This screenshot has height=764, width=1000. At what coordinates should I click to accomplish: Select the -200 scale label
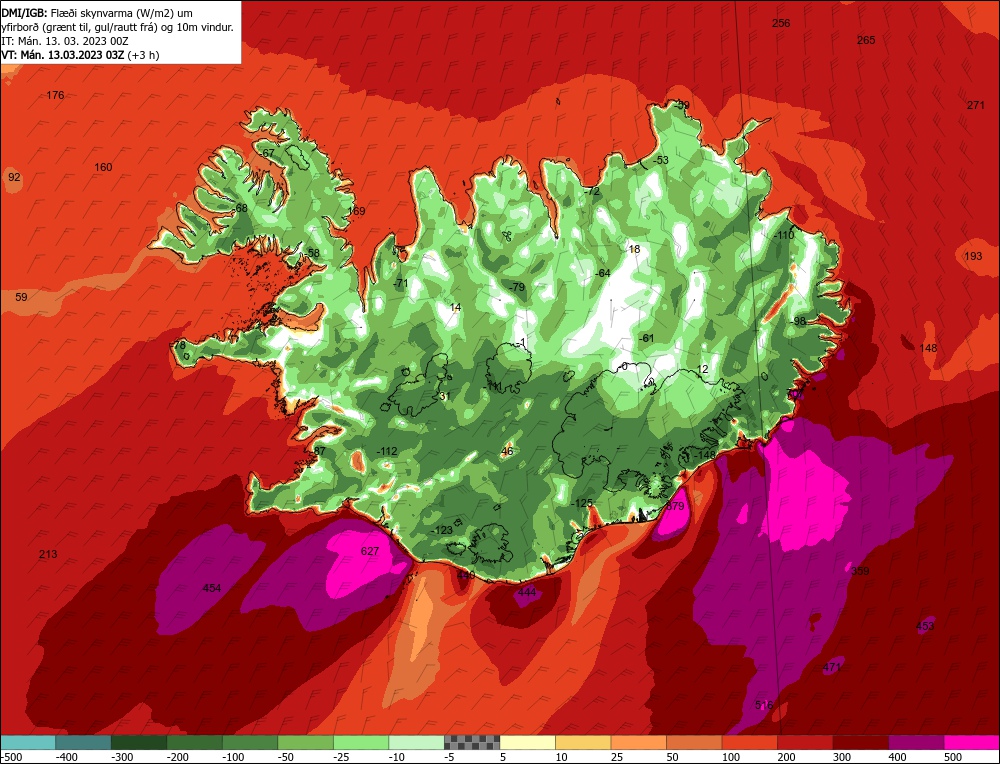pos(178,757)
